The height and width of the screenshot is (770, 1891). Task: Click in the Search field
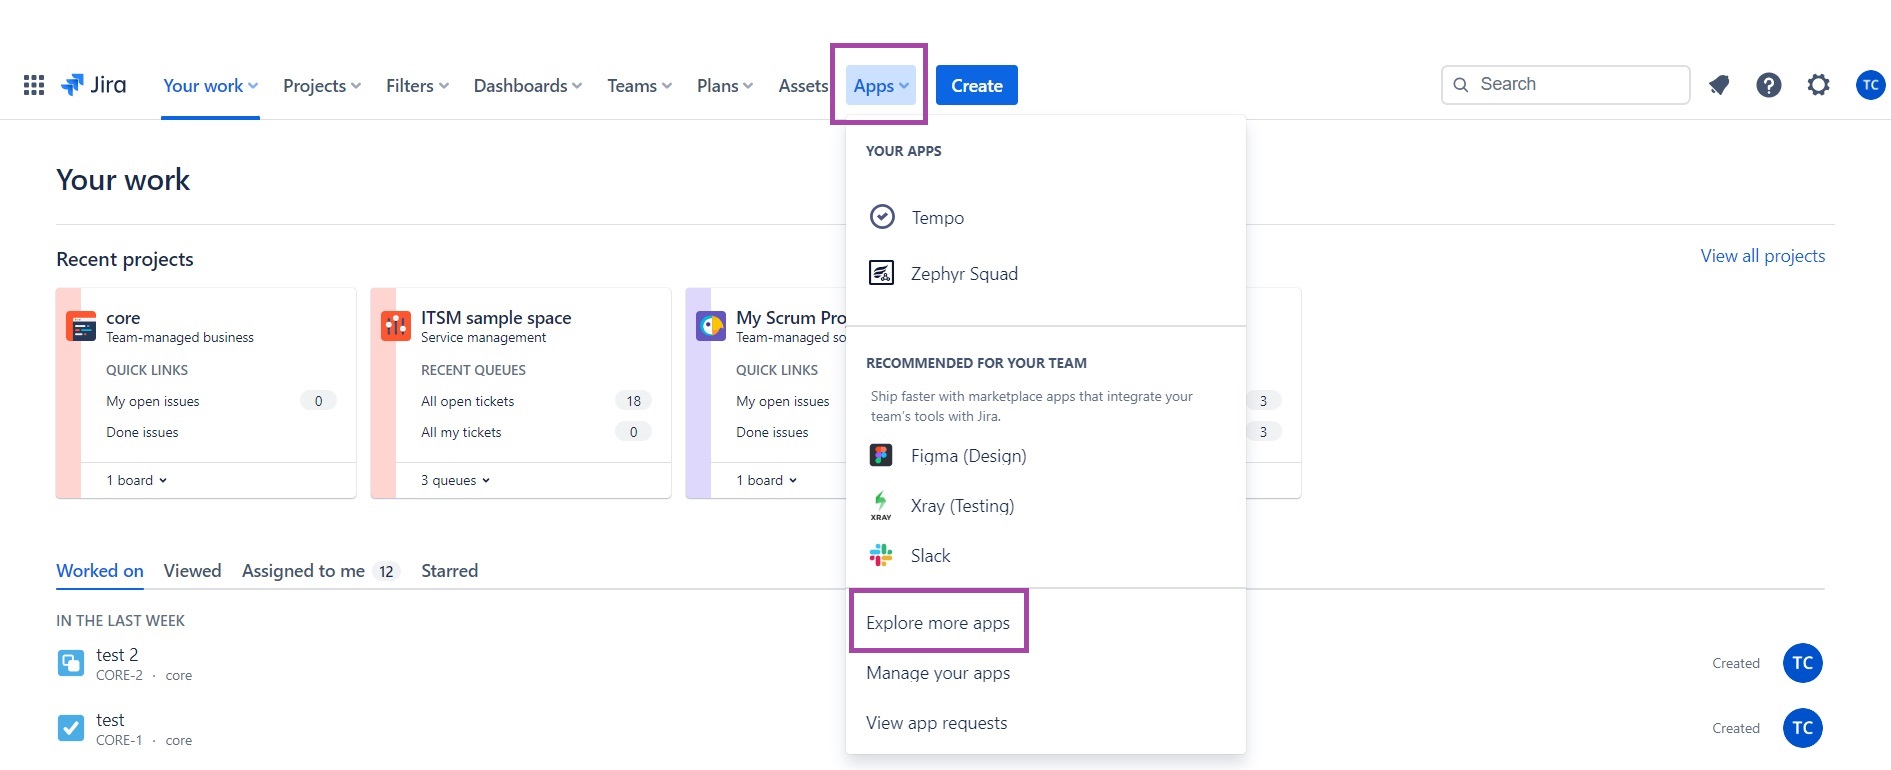(1566, 85)
